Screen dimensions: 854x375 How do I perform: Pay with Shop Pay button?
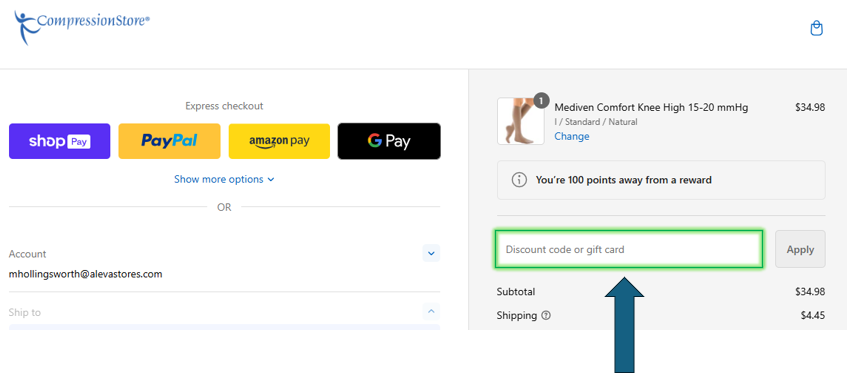point(59,142)
